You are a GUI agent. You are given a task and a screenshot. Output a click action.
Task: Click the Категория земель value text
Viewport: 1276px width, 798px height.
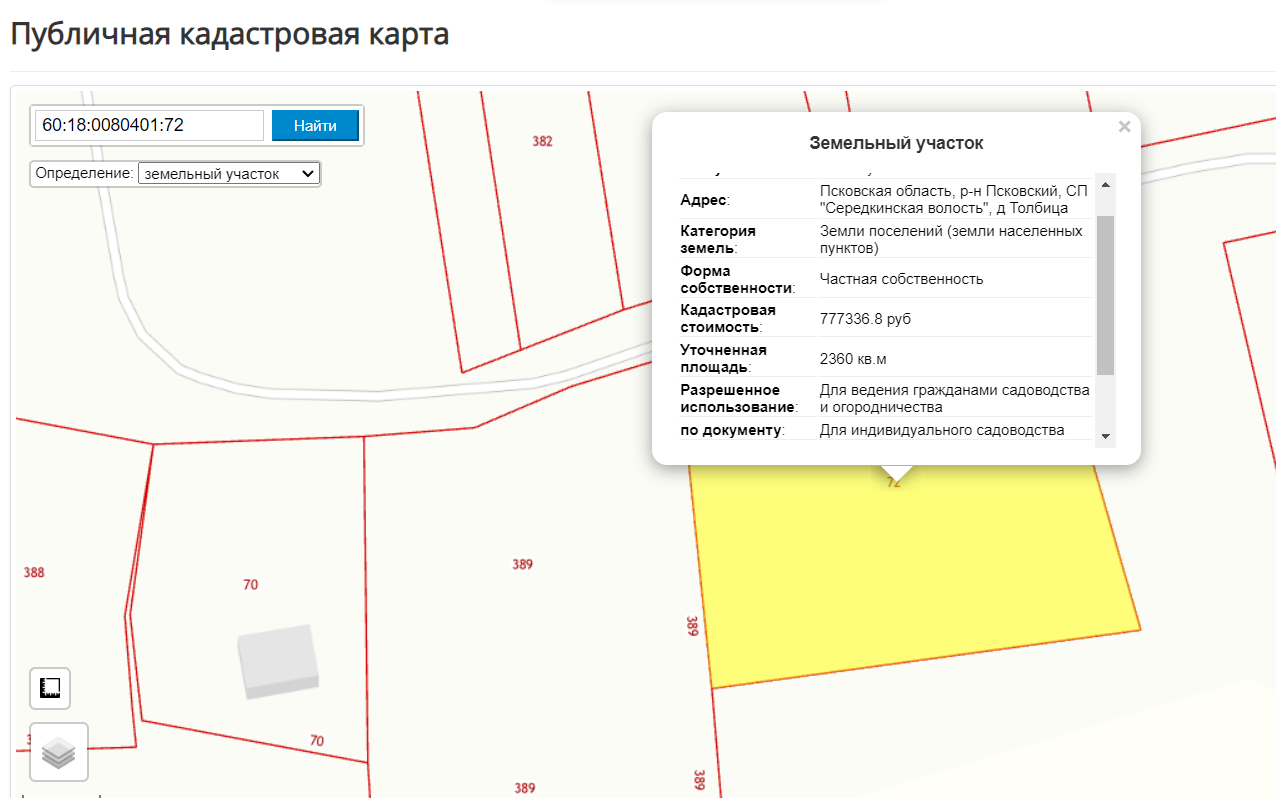coord(951,239)
